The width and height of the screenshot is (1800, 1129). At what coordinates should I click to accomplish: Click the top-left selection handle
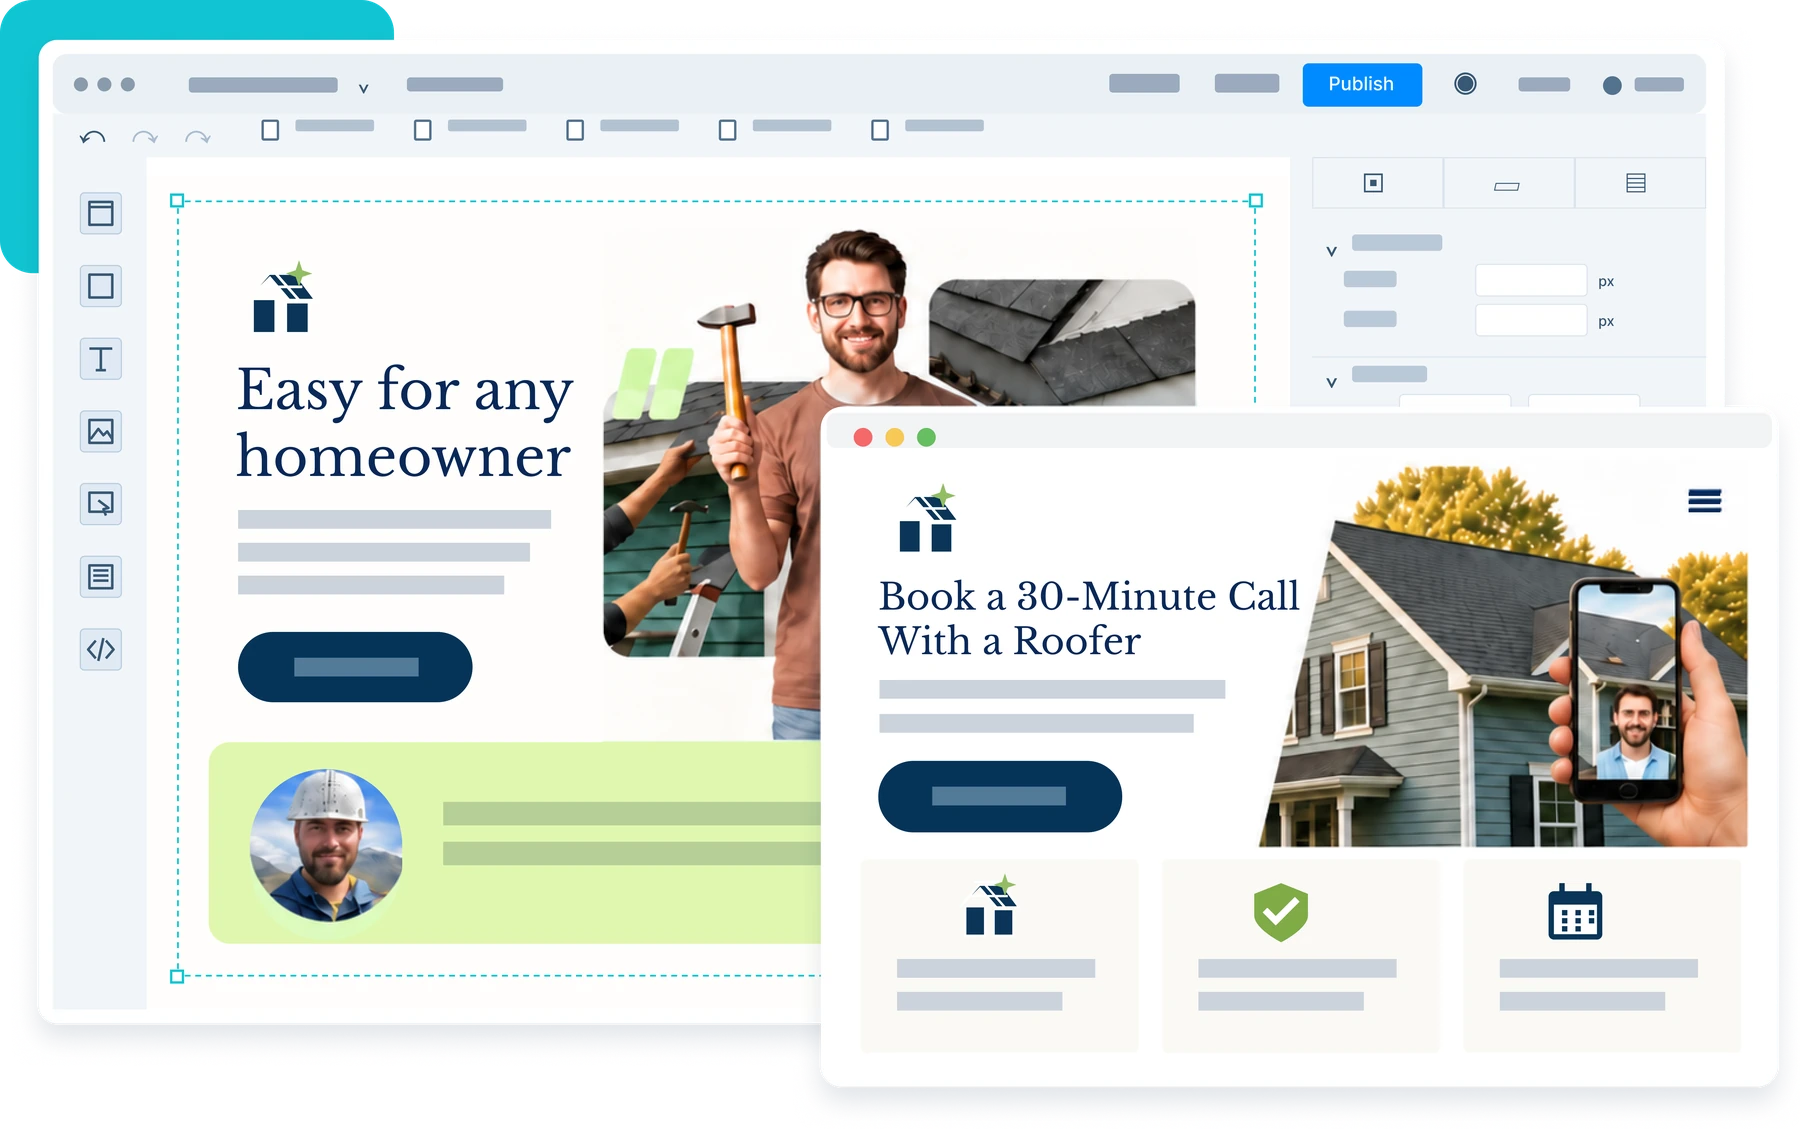point(177,201)
